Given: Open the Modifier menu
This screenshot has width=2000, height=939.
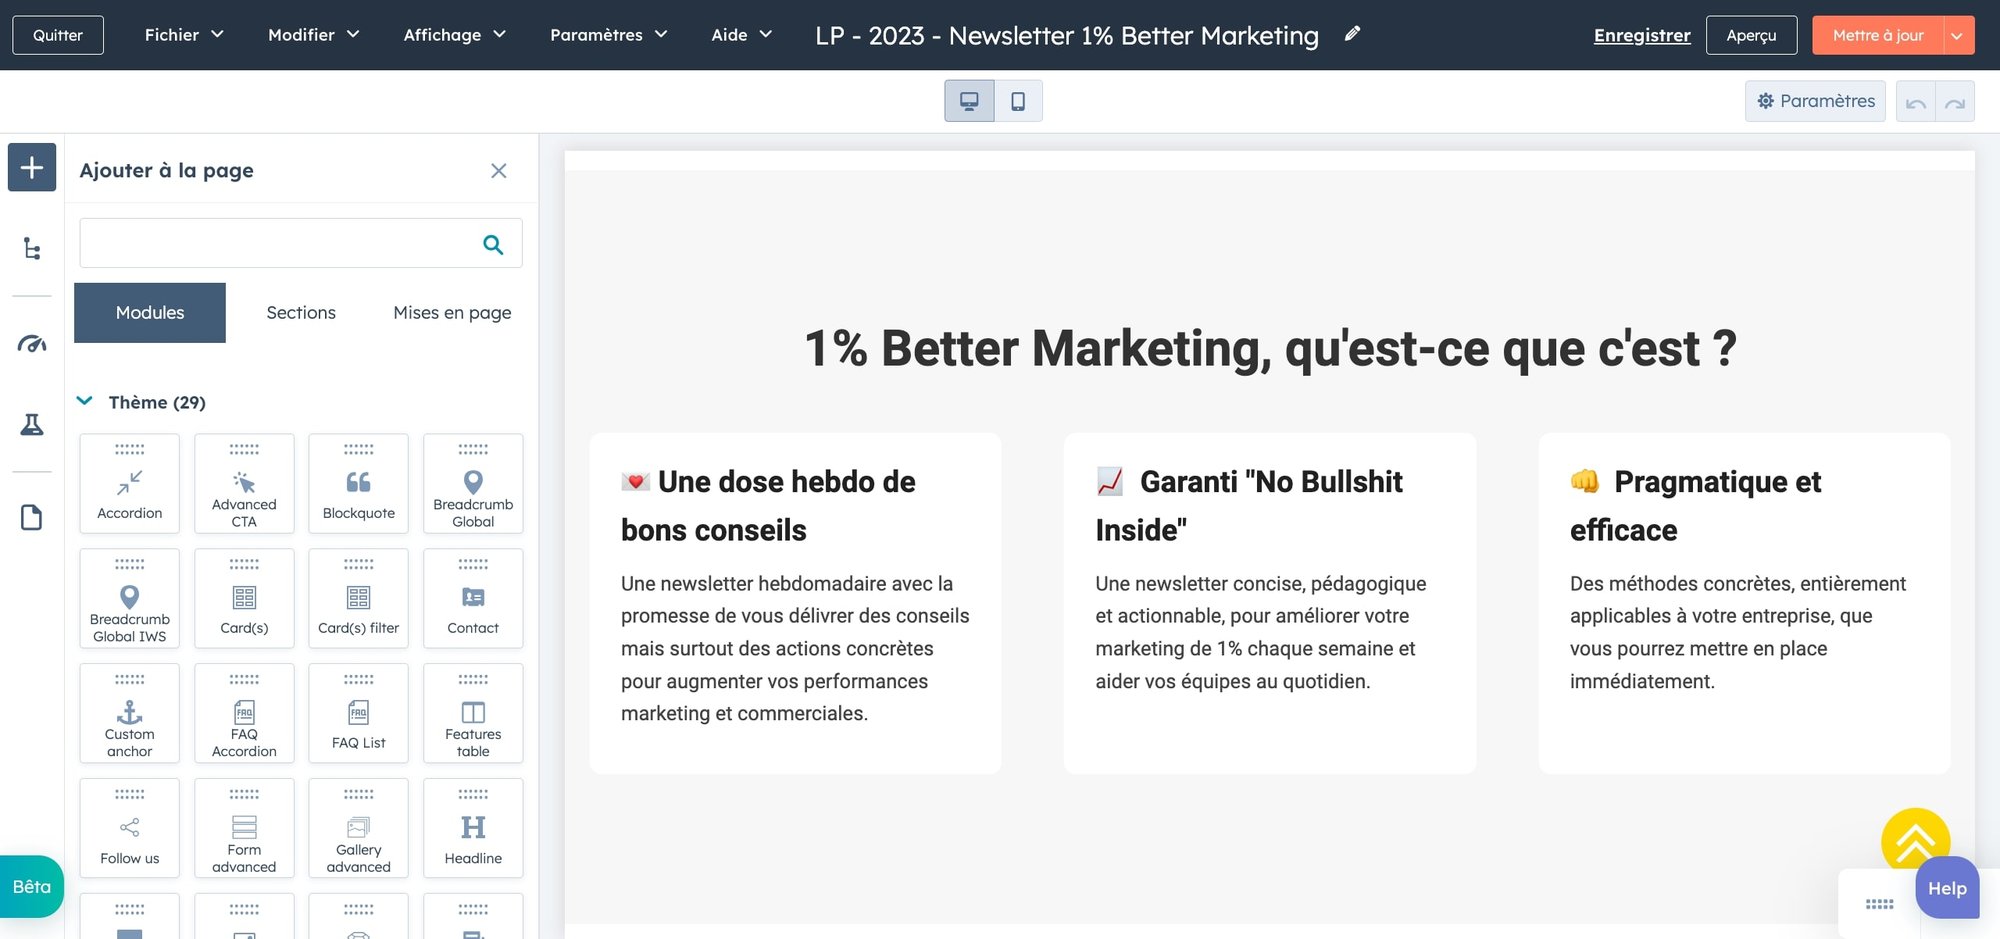Looking at the screenshot, I should pyautogui.click(x=313, y=35).
